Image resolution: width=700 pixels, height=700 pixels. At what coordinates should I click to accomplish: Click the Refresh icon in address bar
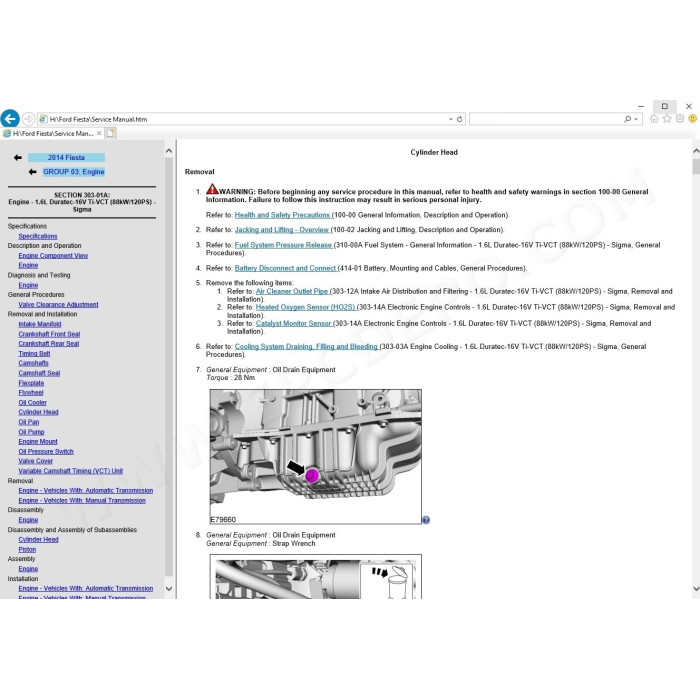pyautogui.click(x=459, y=119)
